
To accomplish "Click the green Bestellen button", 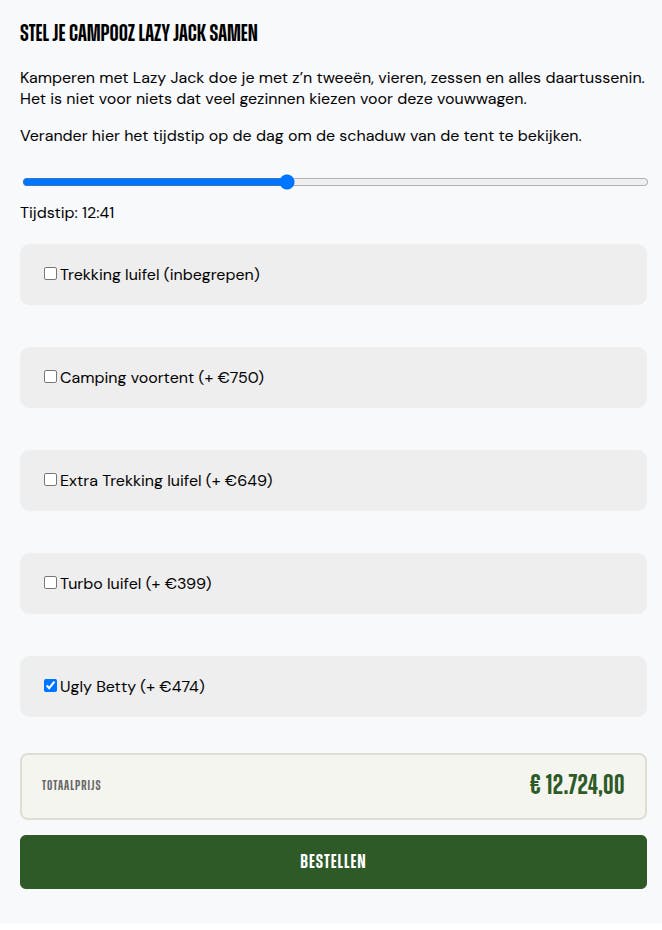I will pyautogui.click(x=333, y=862).
